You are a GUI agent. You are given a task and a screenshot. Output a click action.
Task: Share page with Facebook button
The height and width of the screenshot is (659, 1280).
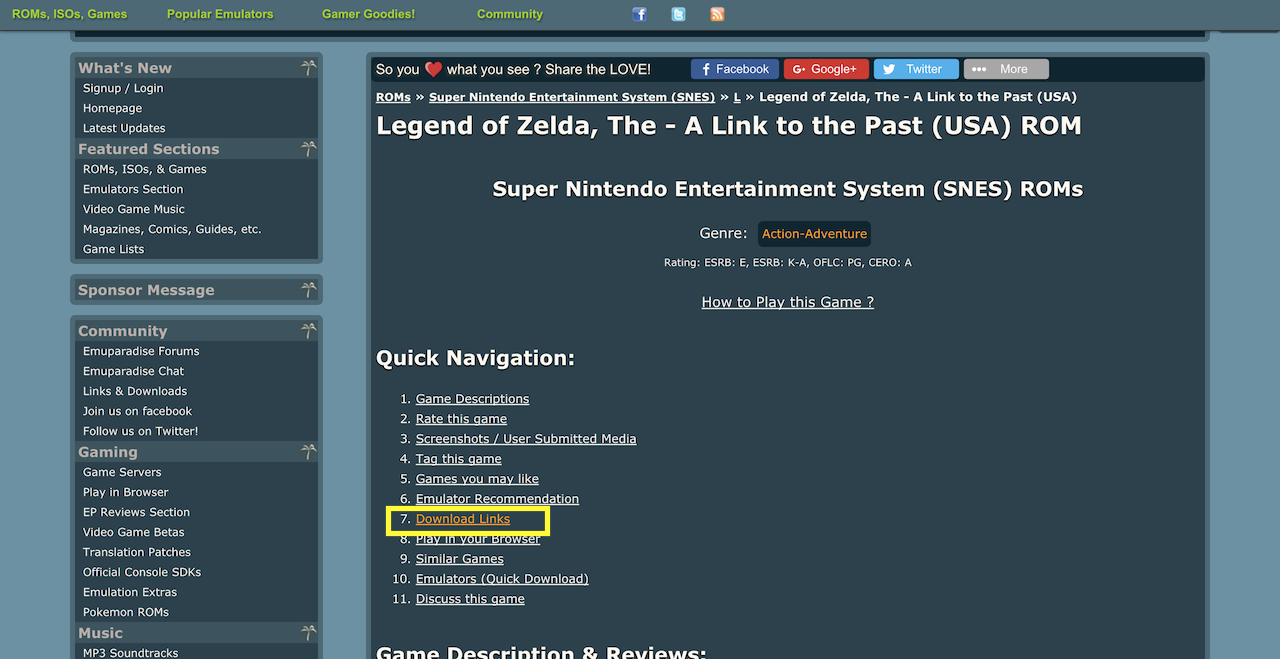[734, 69]
